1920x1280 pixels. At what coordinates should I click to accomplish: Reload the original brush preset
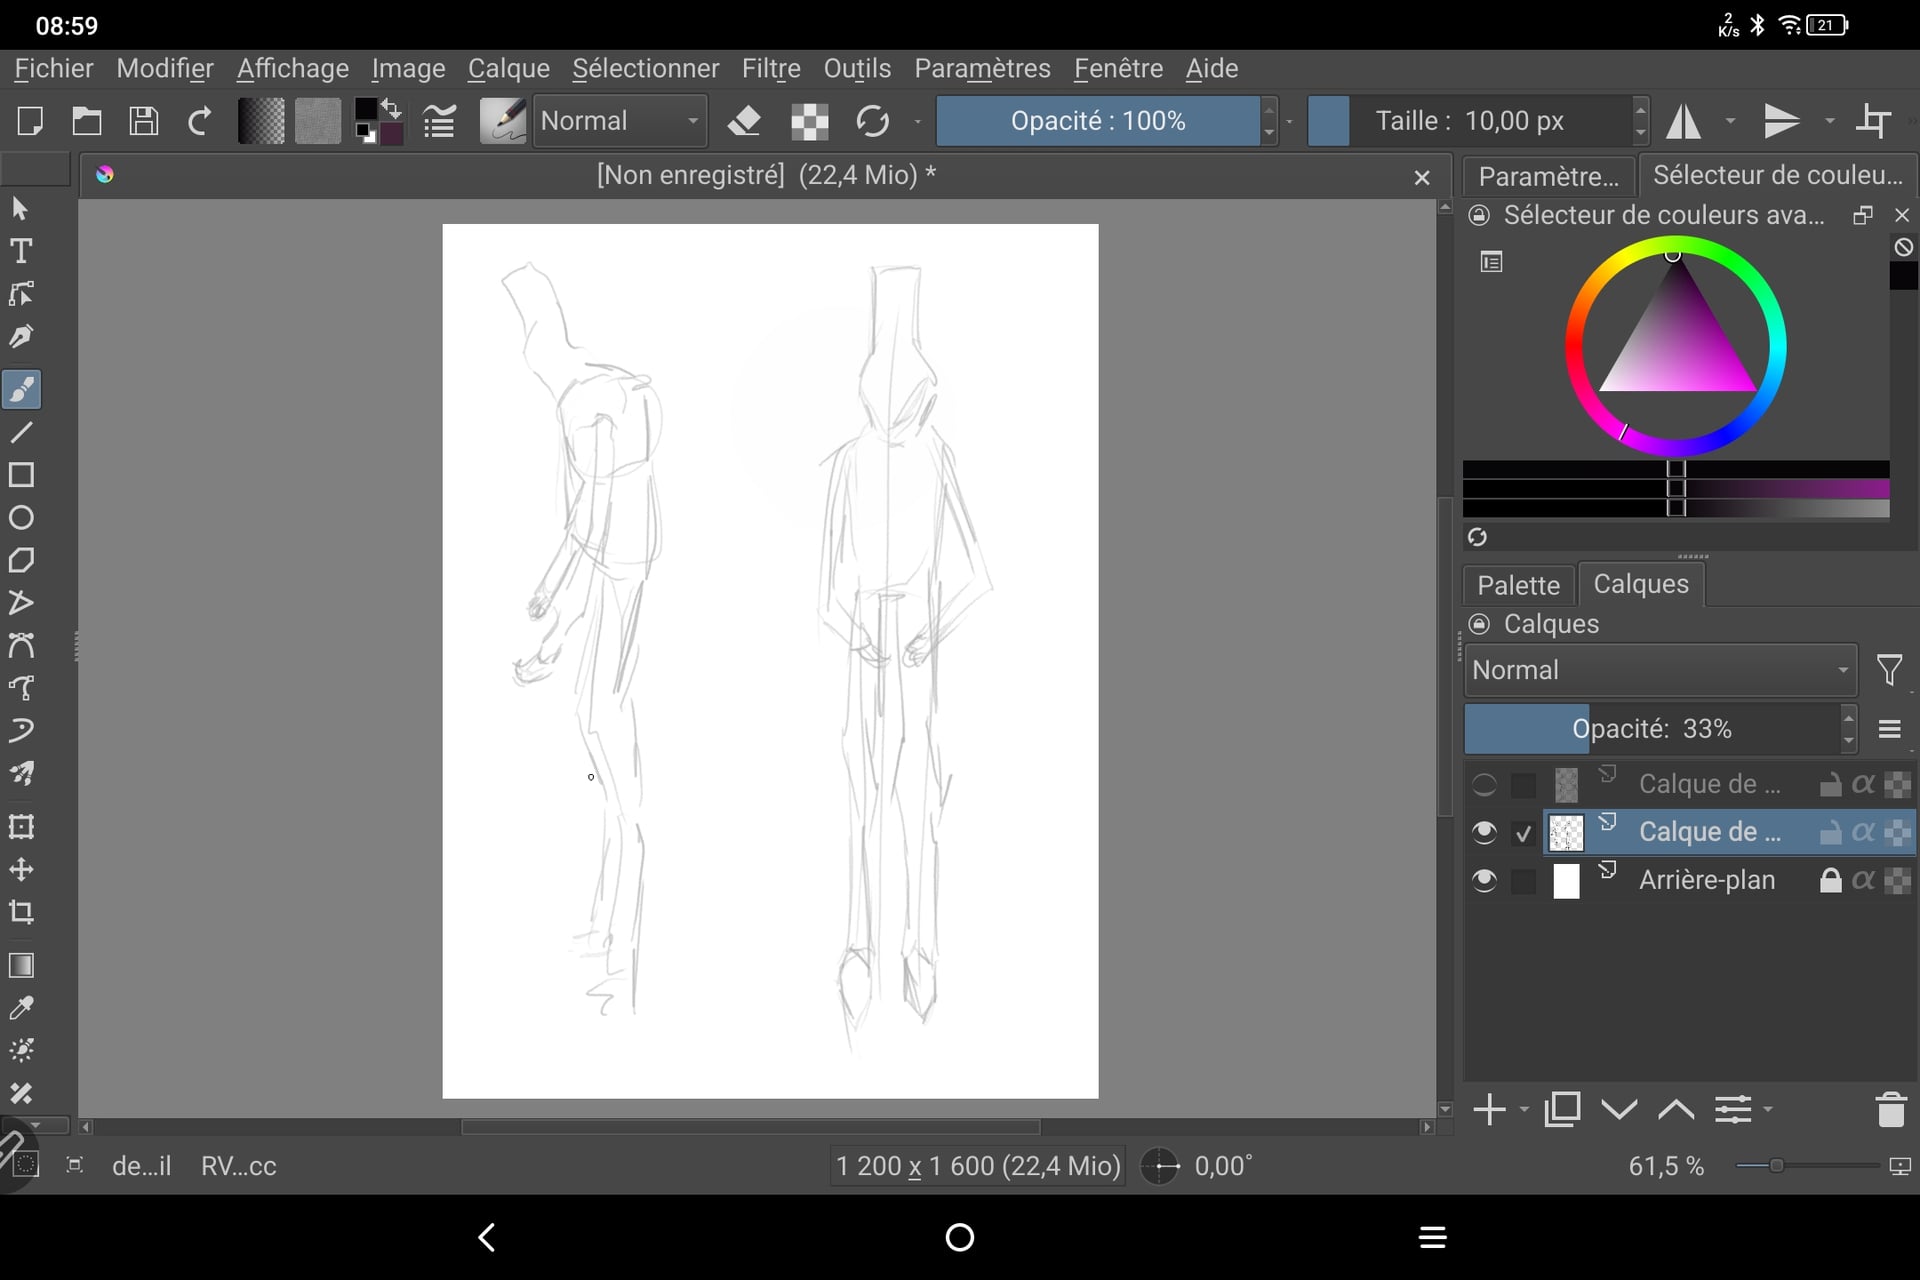[873, 121]
